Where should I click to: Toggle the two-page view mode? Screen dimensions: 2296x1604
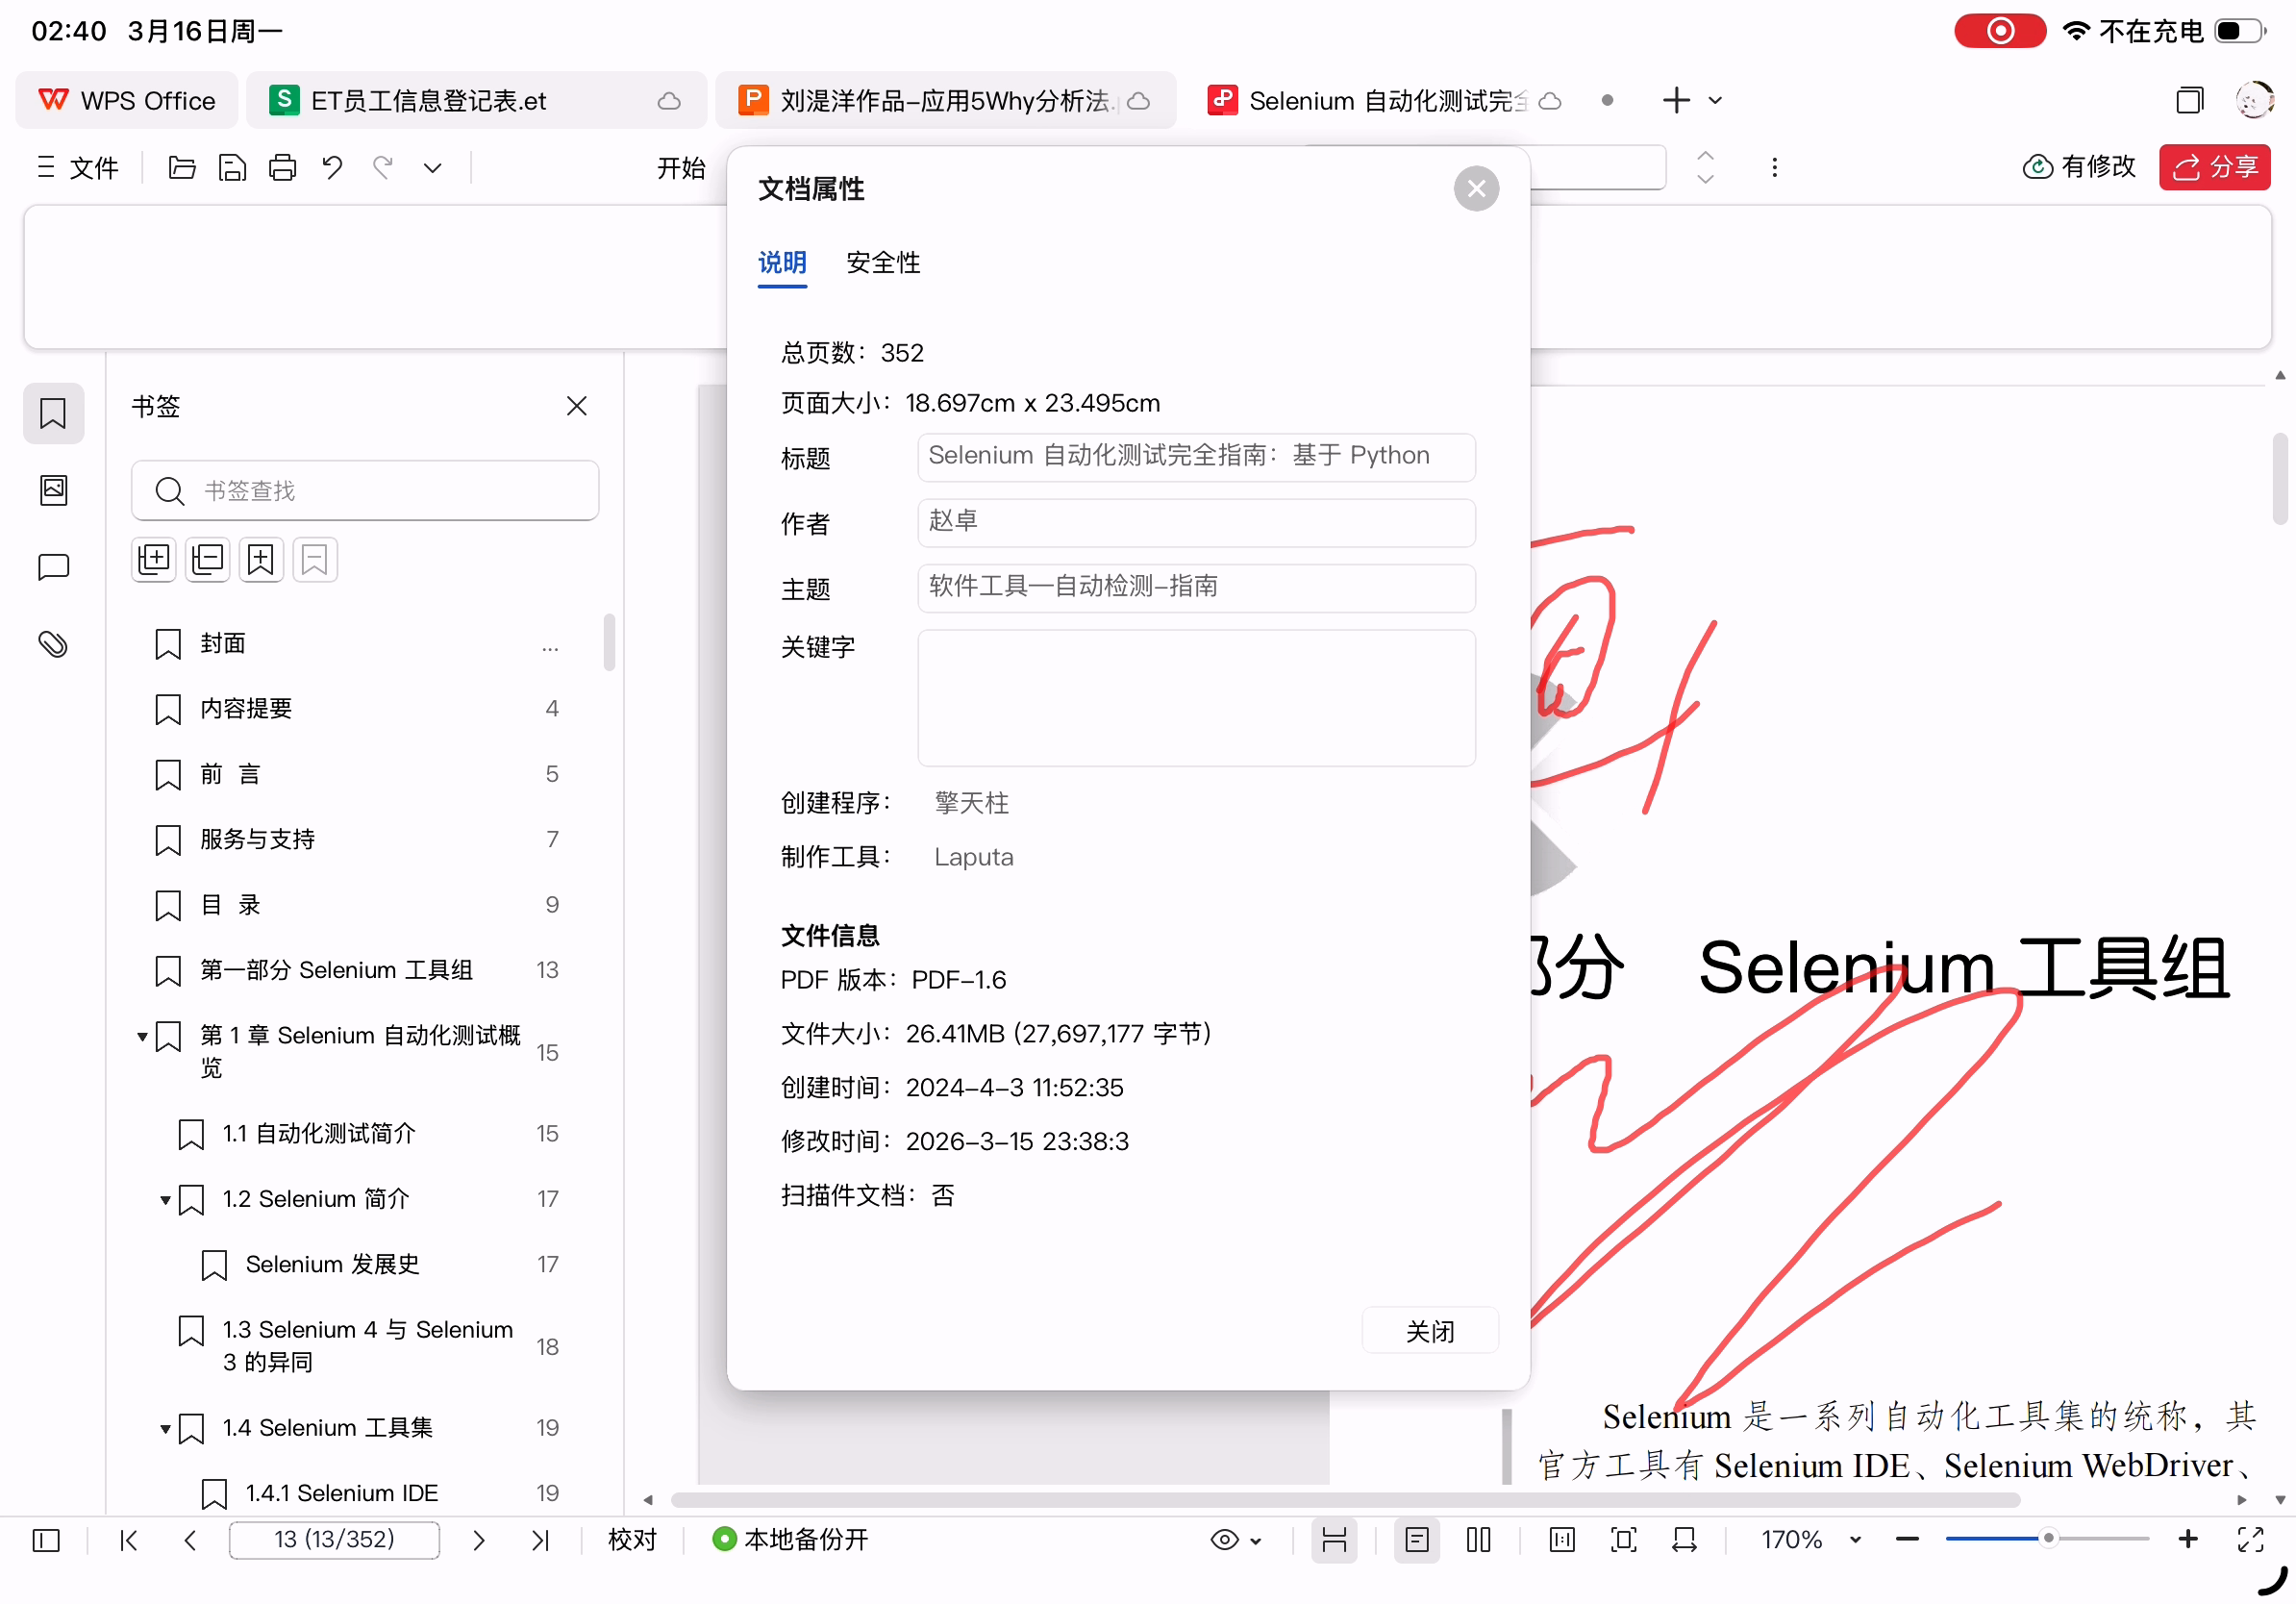pyautogui.click(x=1478, y=1540)
